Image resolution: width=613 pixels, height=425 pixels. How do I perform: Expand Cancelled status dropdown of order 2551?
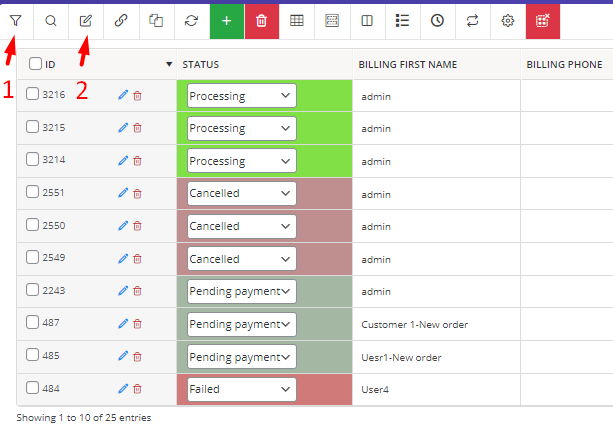point(241,193)
